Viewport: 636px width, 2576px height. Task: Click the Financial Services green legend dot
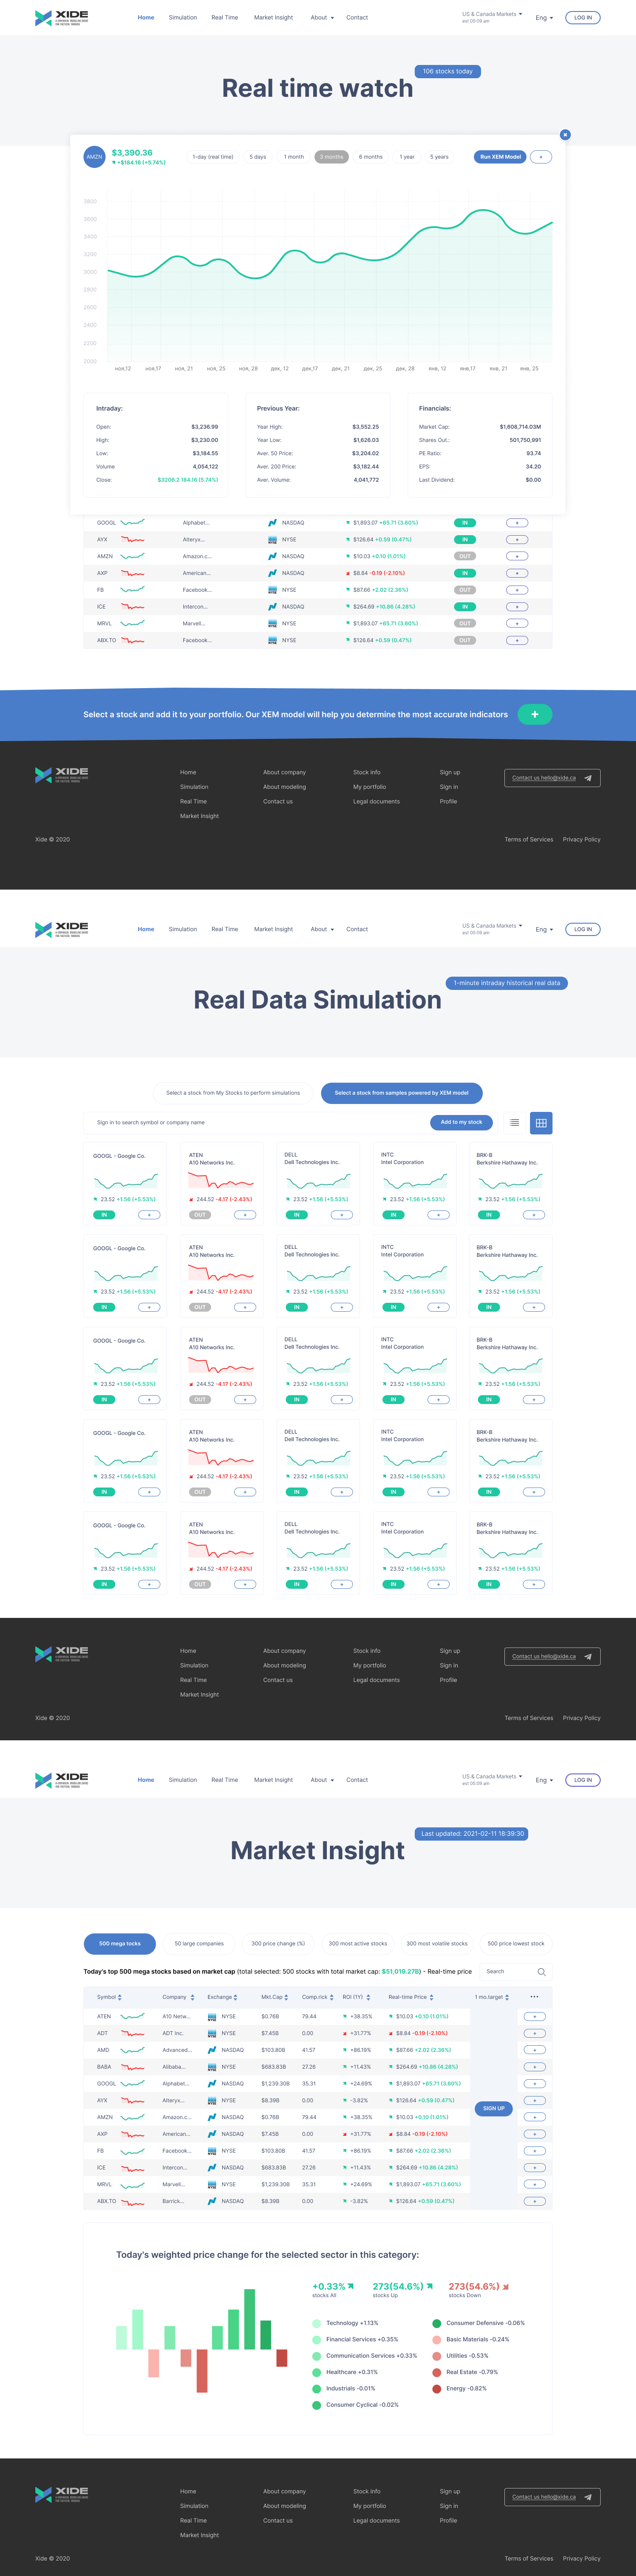tap(317, 2339)
